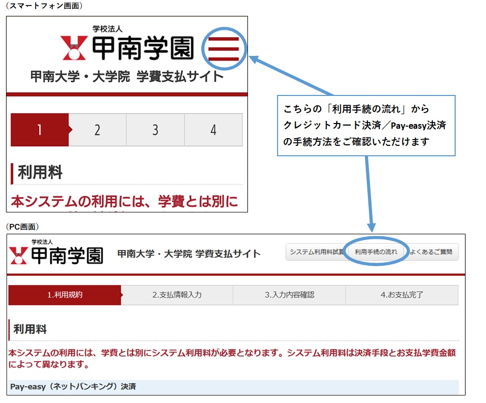Viewport: 486px width, 403px height.
Task: Click the Konan Gakuen logo in PC header
Action: [x=56, y=253]
